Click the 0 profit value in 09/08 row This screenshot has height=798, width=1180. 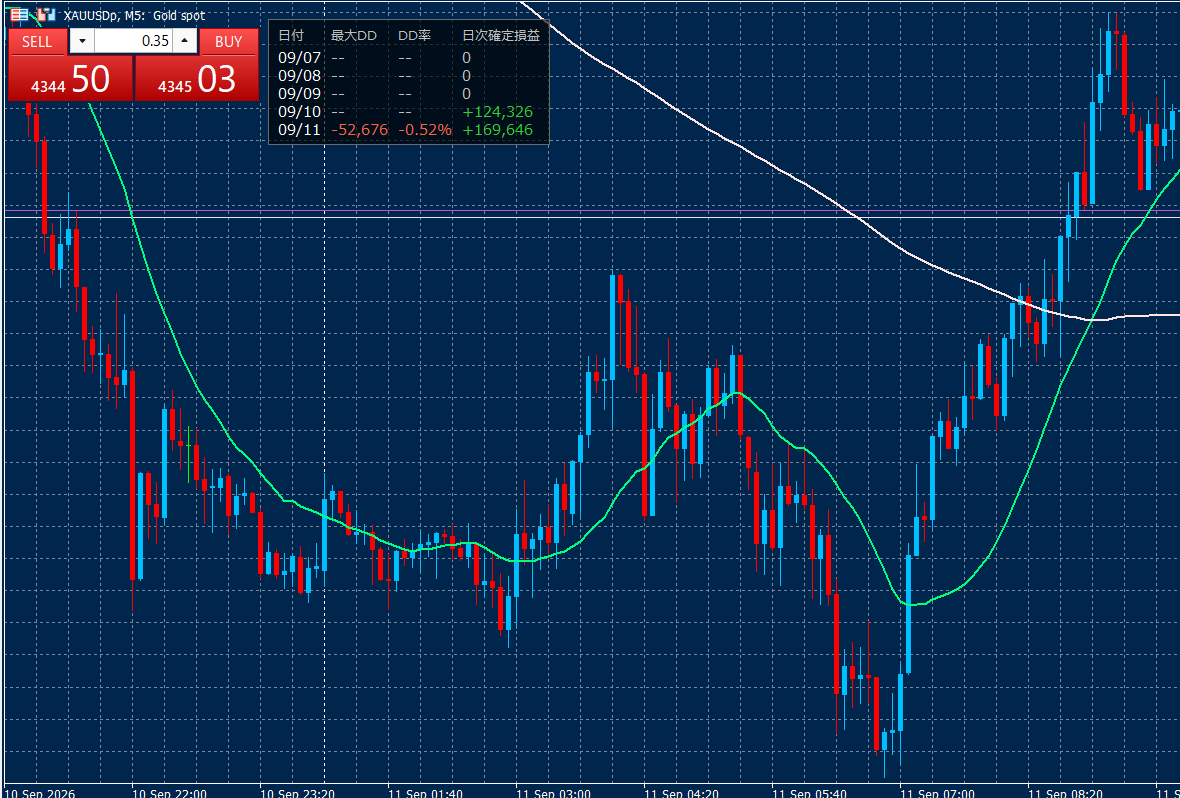click(x=467, y=76)
